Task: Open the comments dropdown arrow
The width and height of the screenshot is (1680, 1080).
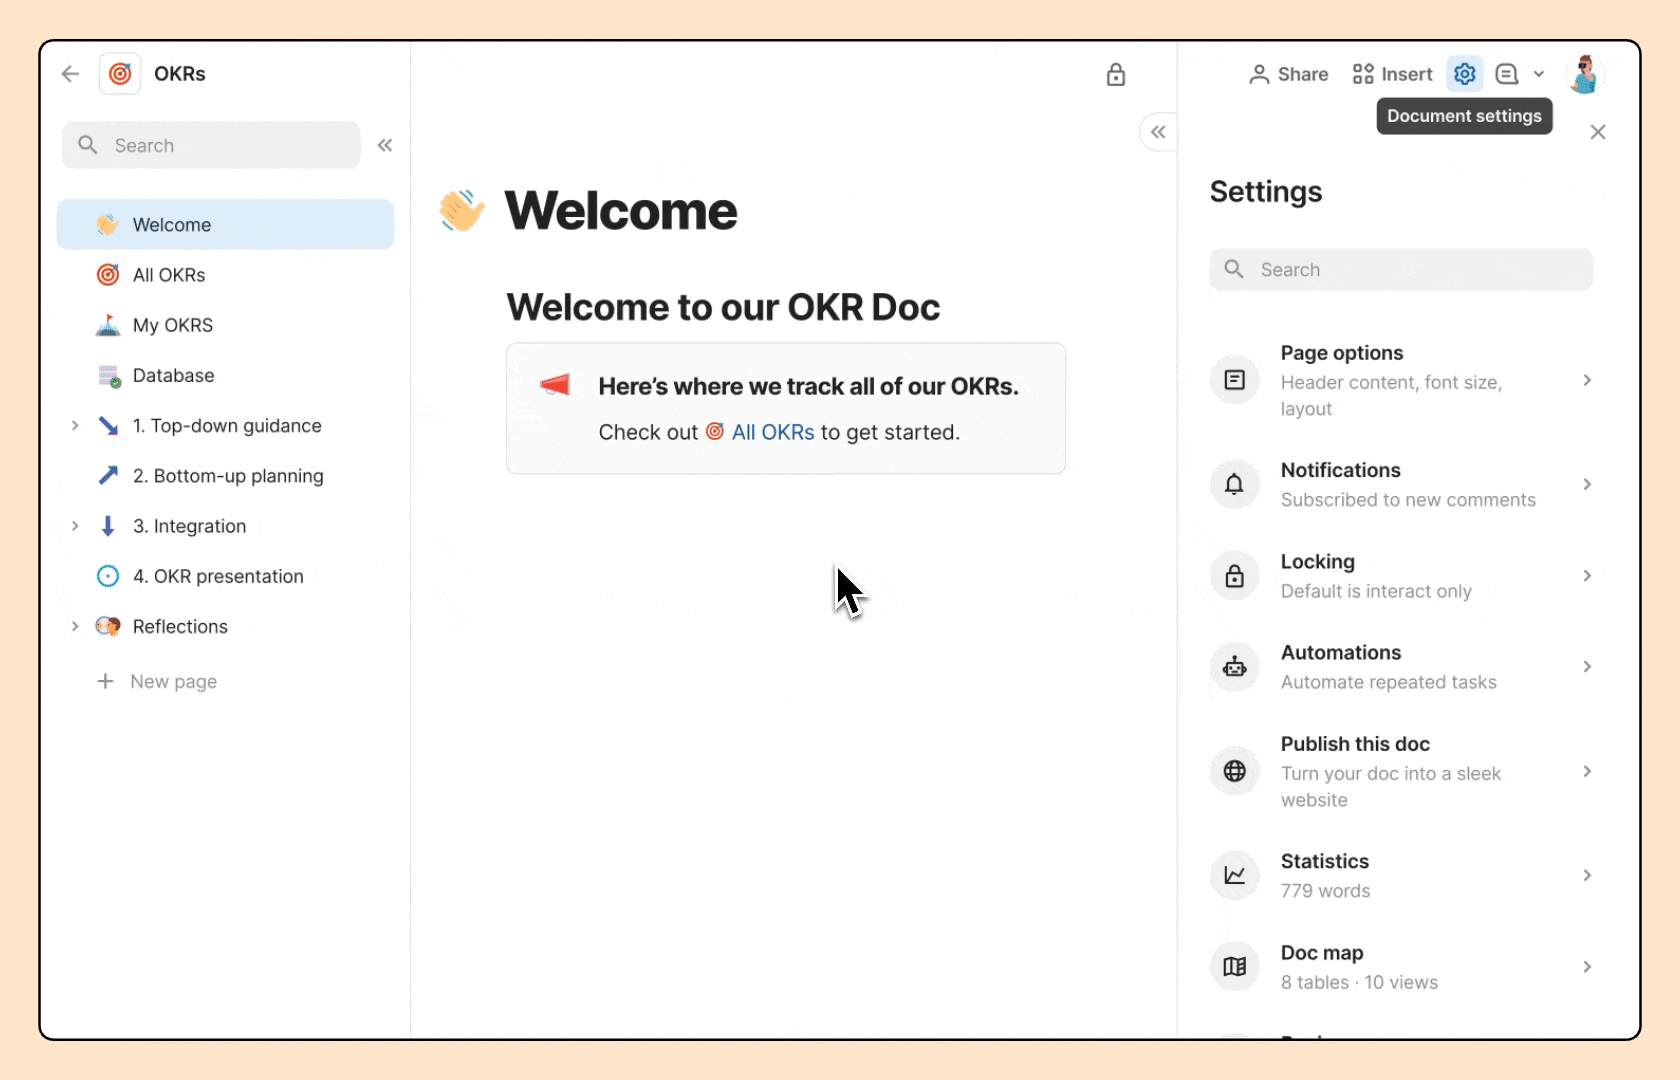Action: pyautogui.click(x=1539, y=74)
